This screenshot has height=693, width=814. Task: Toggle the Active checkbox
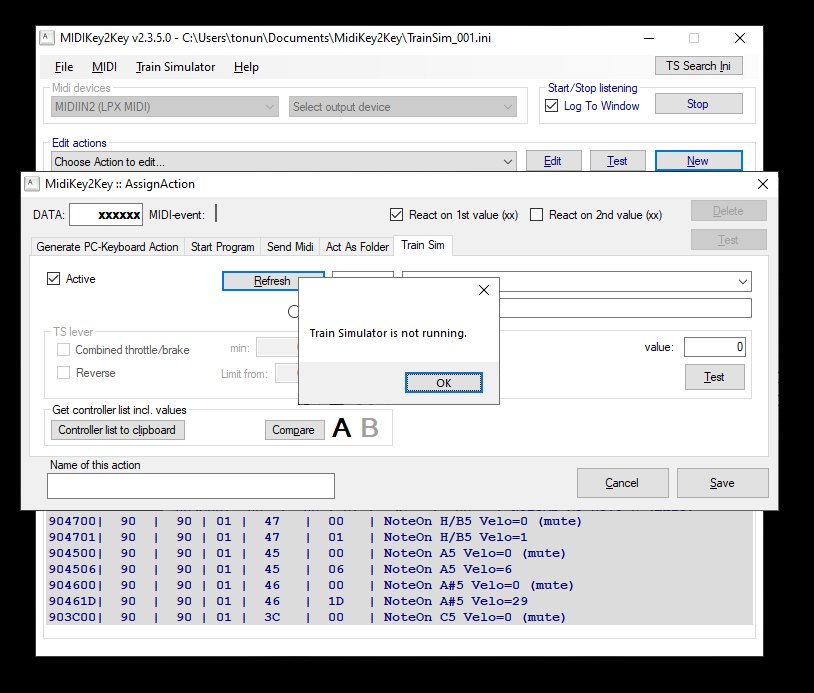tap(53, 279)
